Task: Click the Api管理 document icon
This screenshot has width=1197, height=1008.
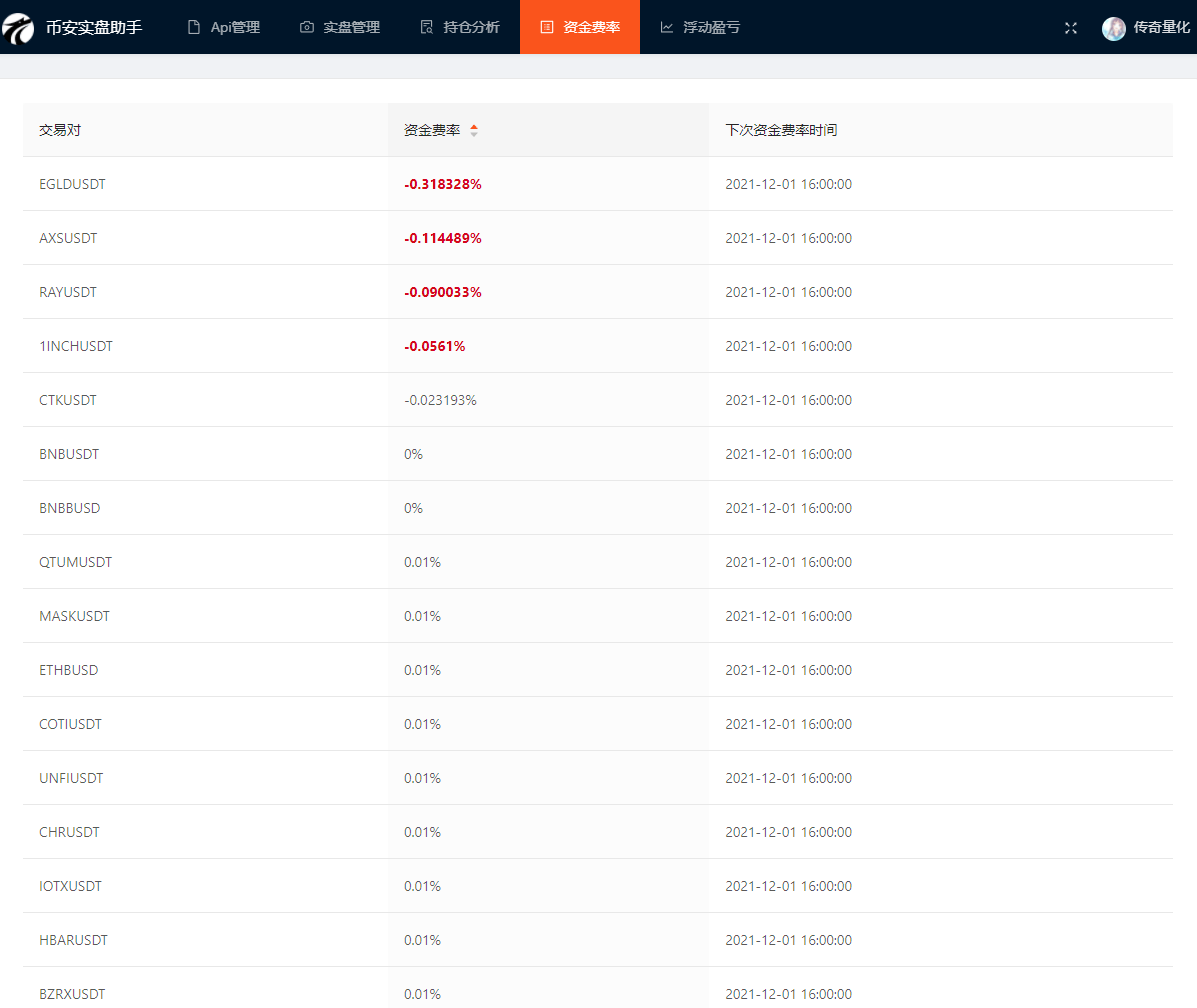Action: (x=194, y=27)
